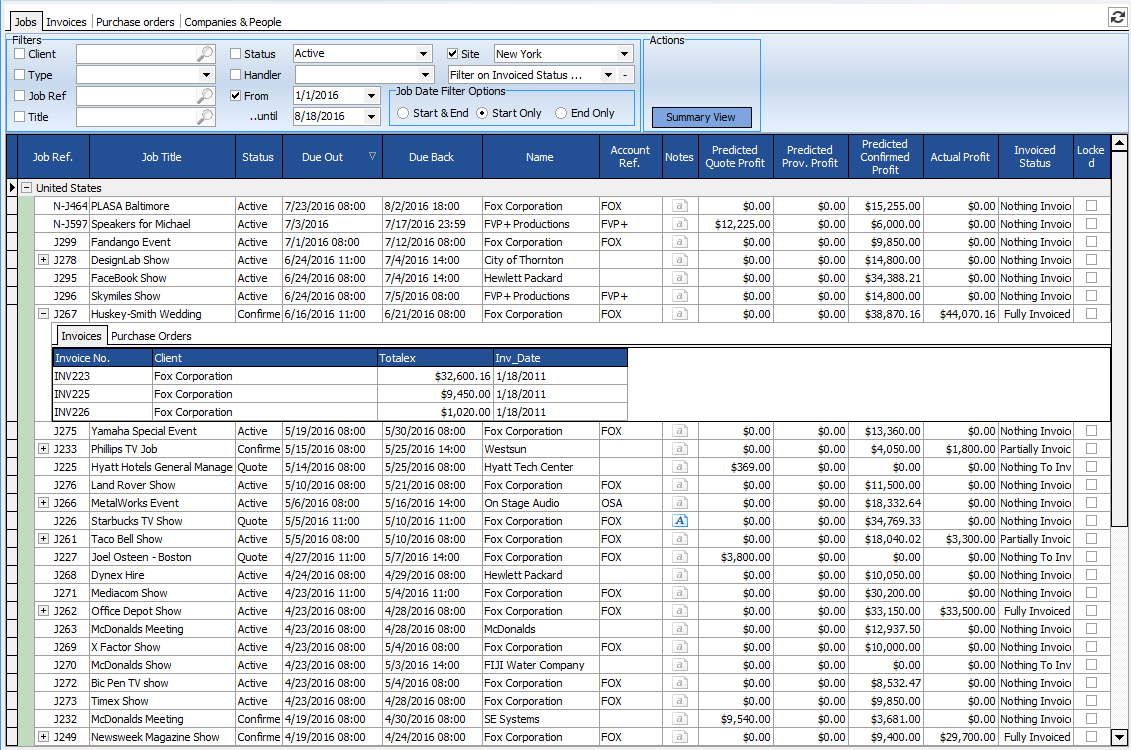Click the search magnifier beside Title filter
The height and width of the screenshot is (750, 1131).
pos(204,116)
